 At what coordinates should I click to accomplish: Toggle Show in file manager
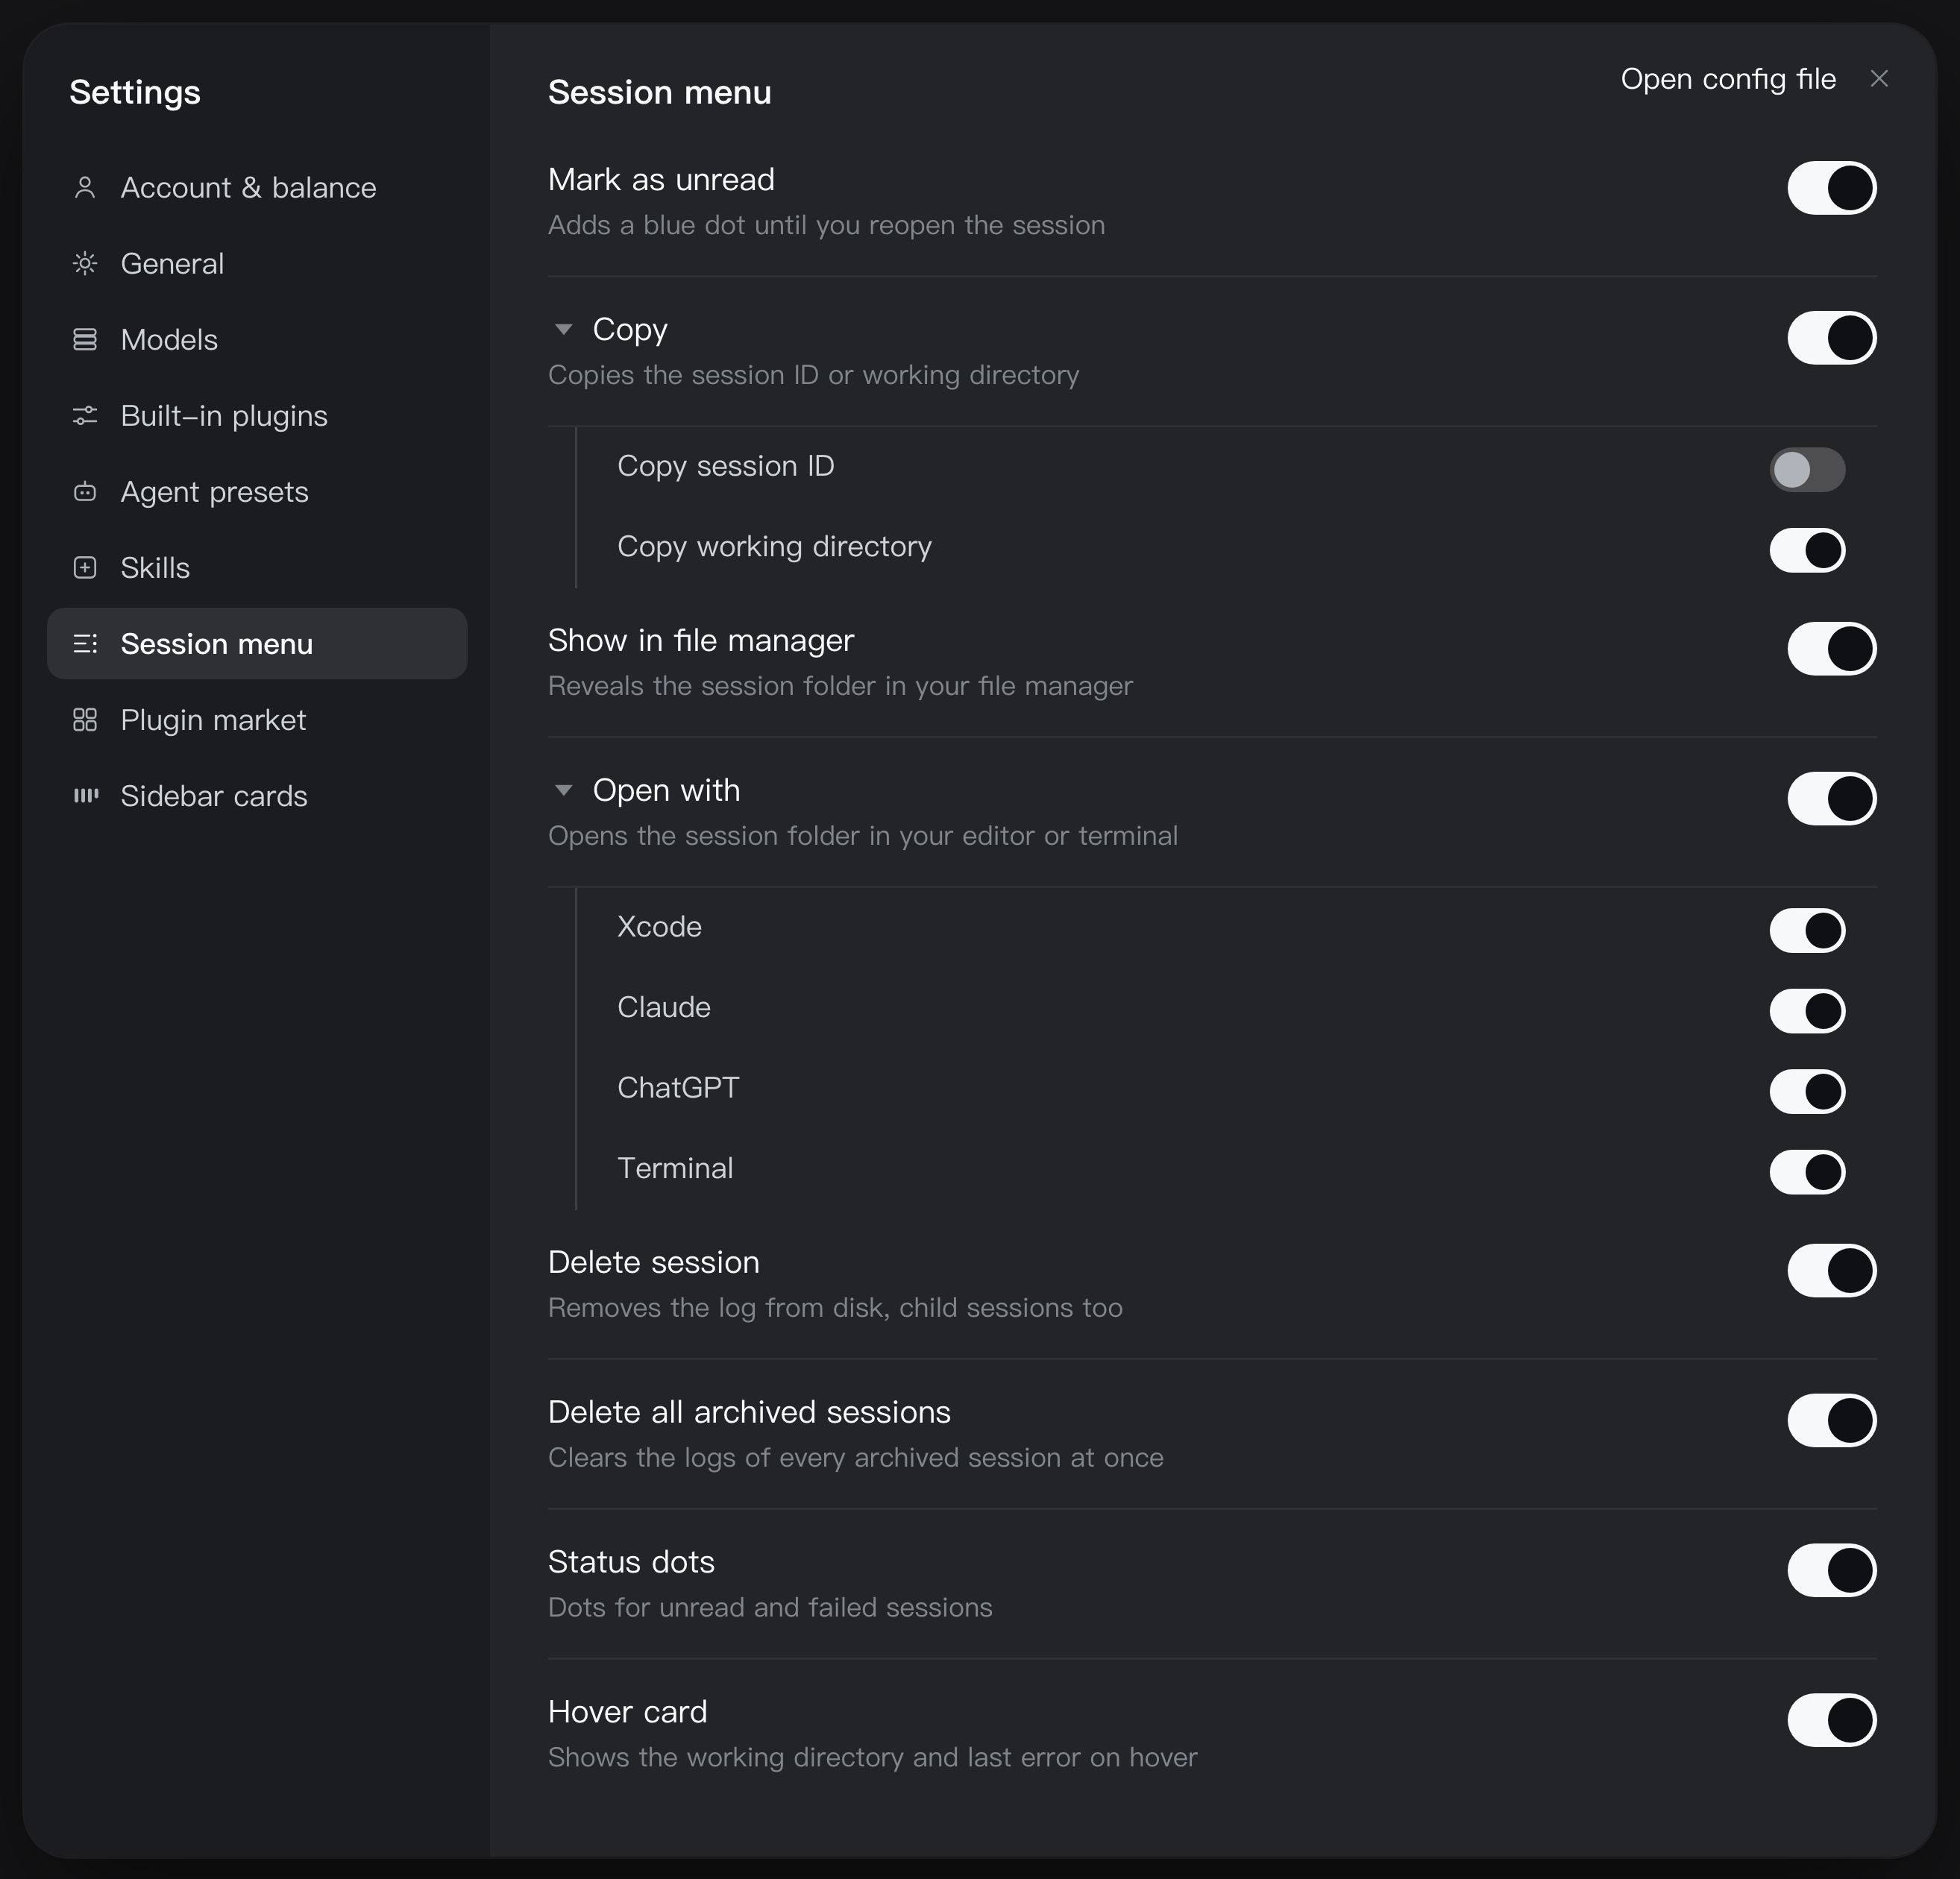pyautogui.click(x=1831, y=648)
